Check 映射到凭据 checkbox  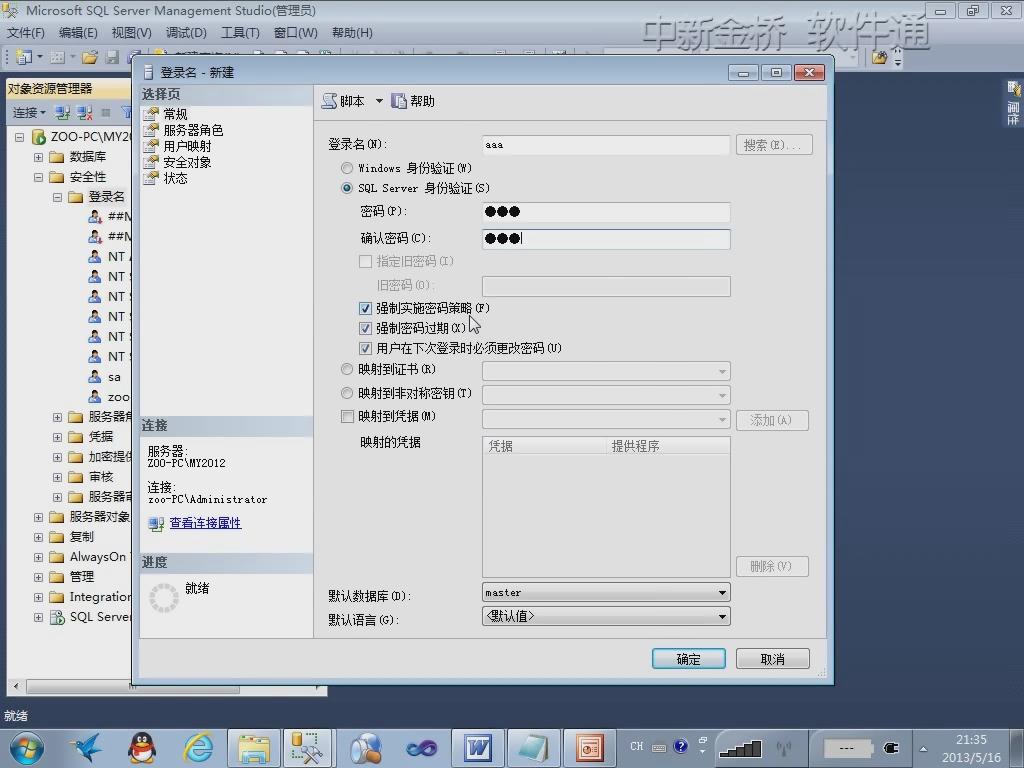347,417
